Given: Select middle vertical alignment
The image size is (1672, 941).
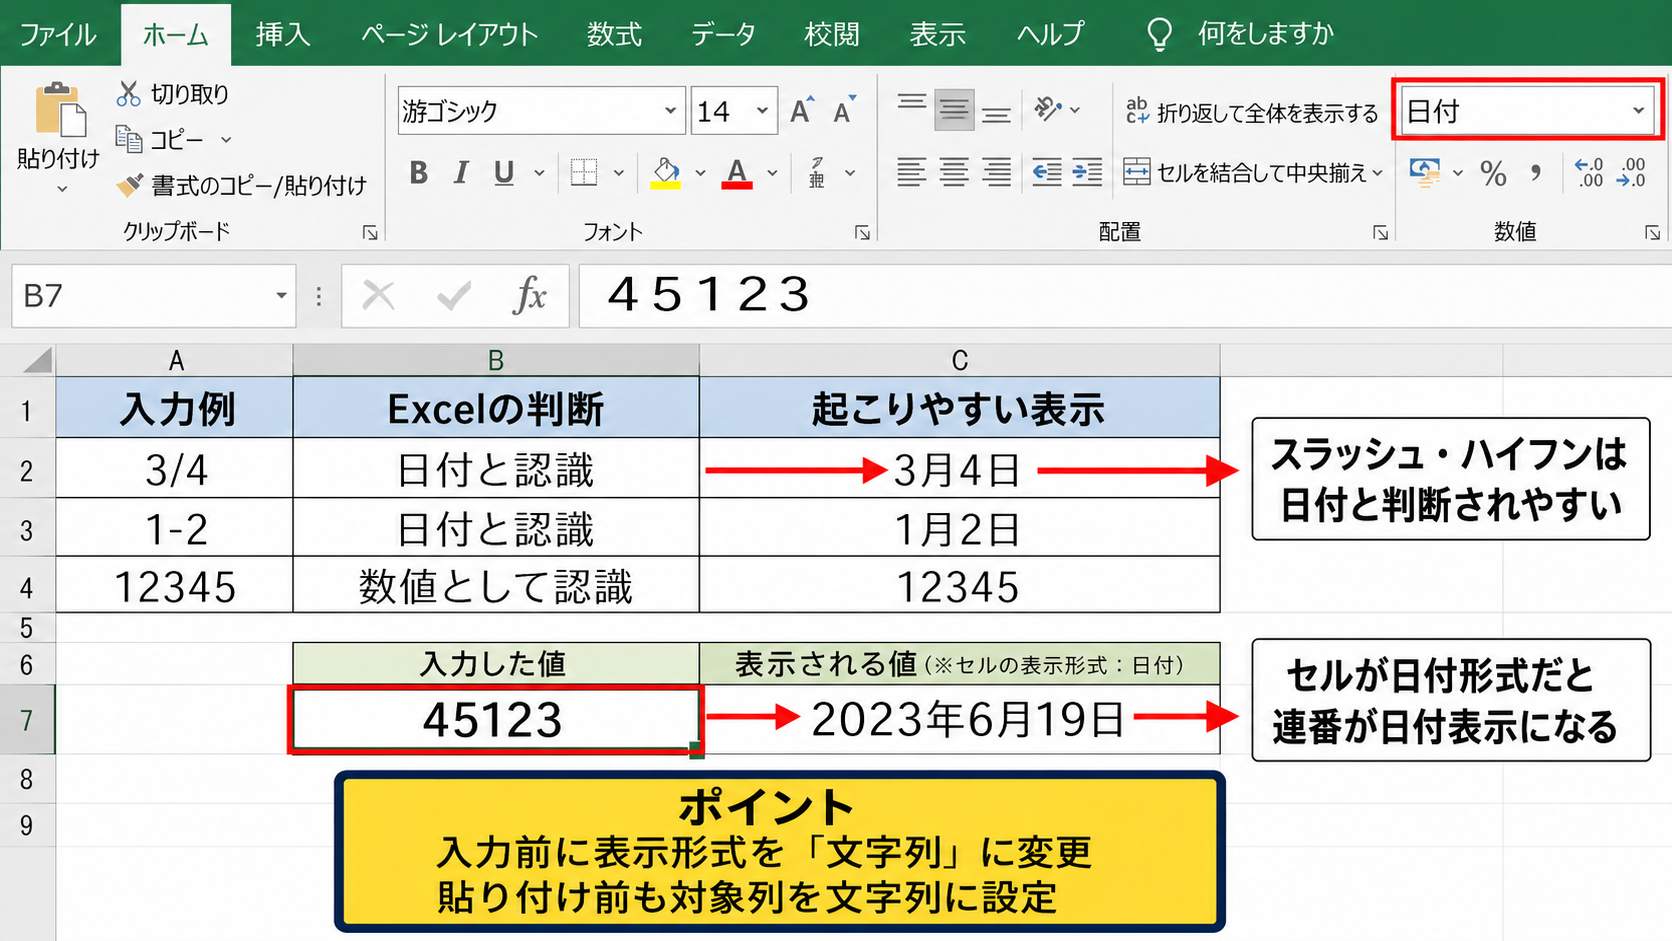Looking at the screenshot, I should pyautogui.click(x=954, y=110).
